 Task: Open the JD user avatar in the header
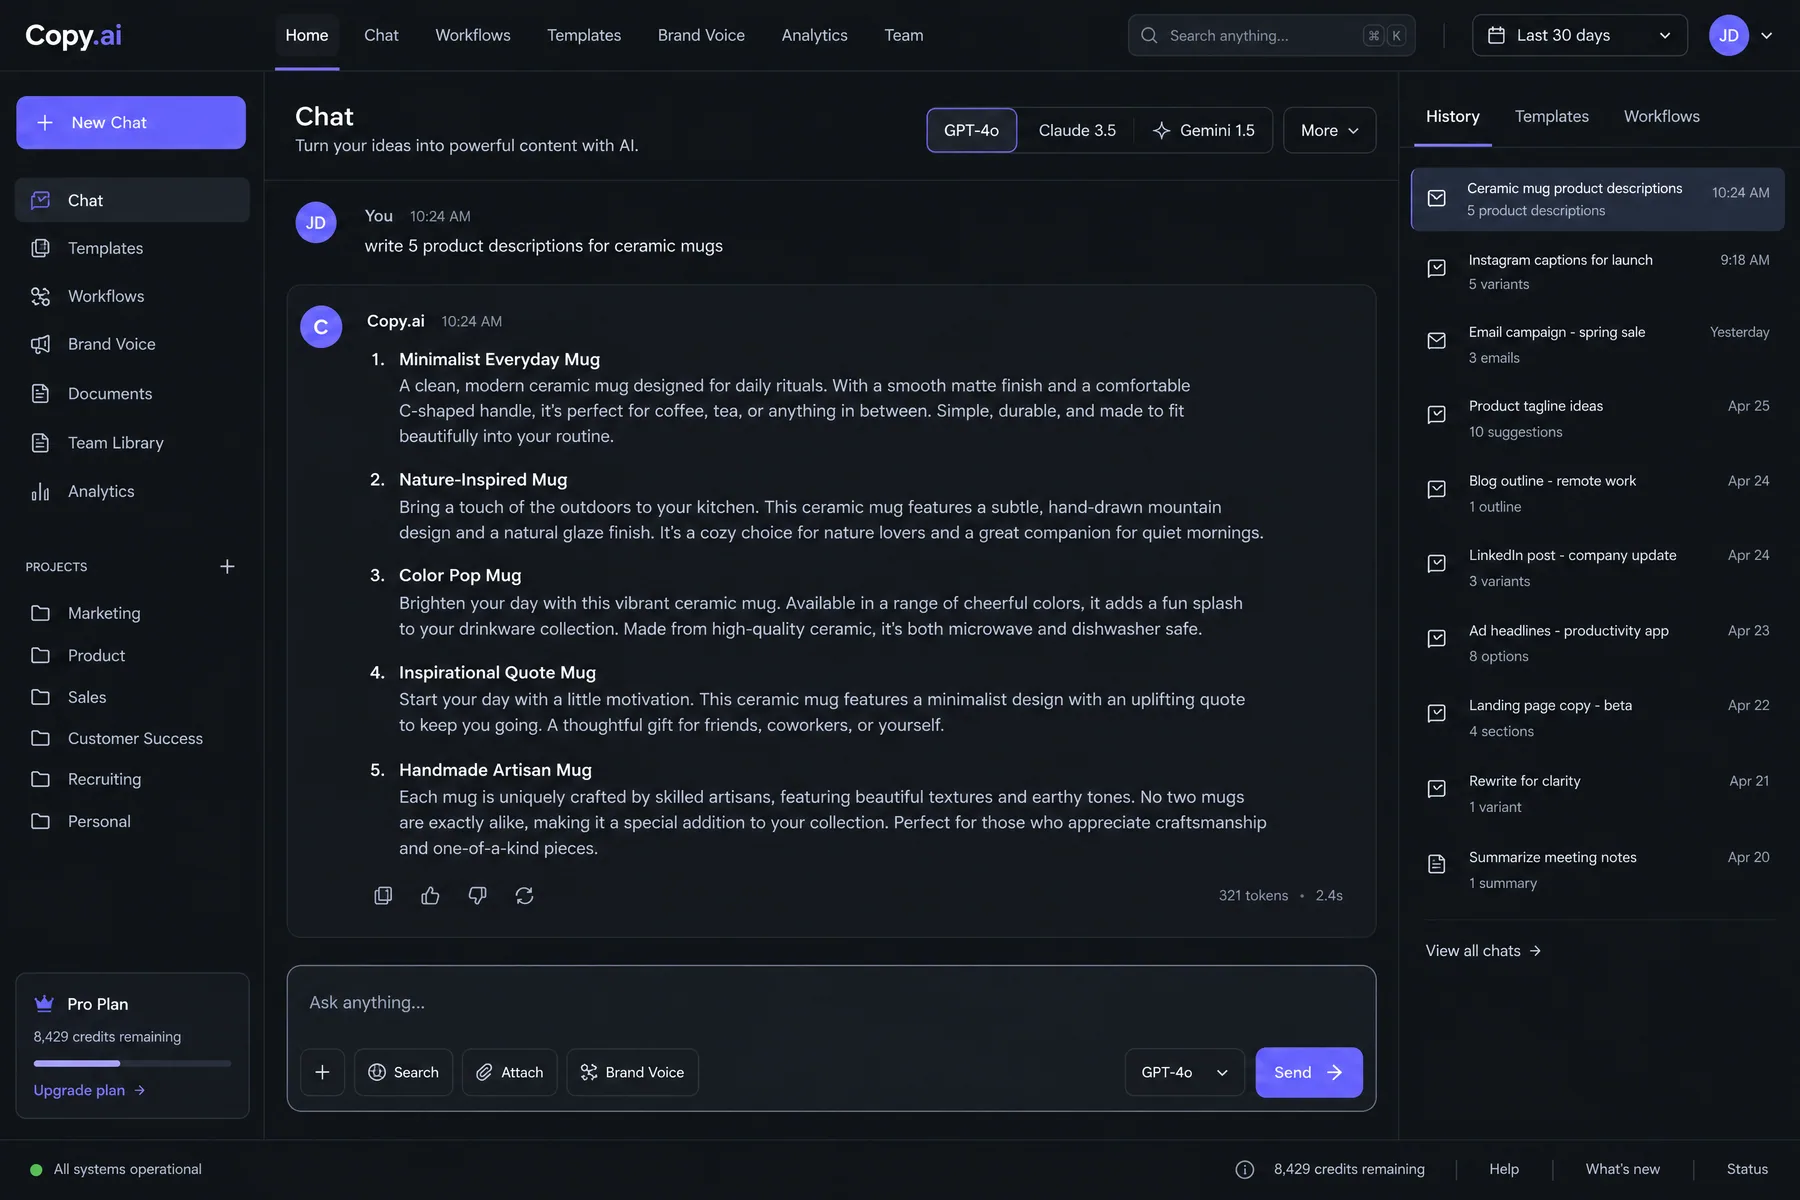tap(1728, 35)
